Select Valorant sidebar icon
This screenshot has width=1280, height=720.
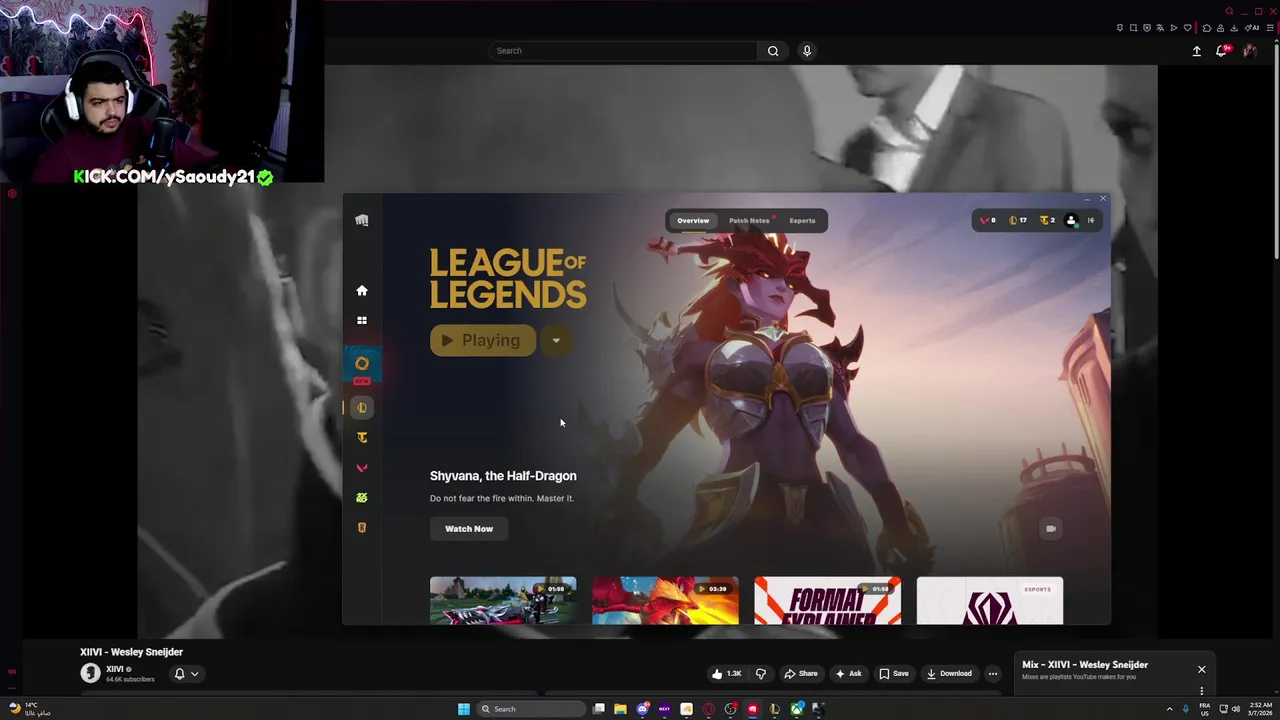pyautogui.click(x=362, y=467)
